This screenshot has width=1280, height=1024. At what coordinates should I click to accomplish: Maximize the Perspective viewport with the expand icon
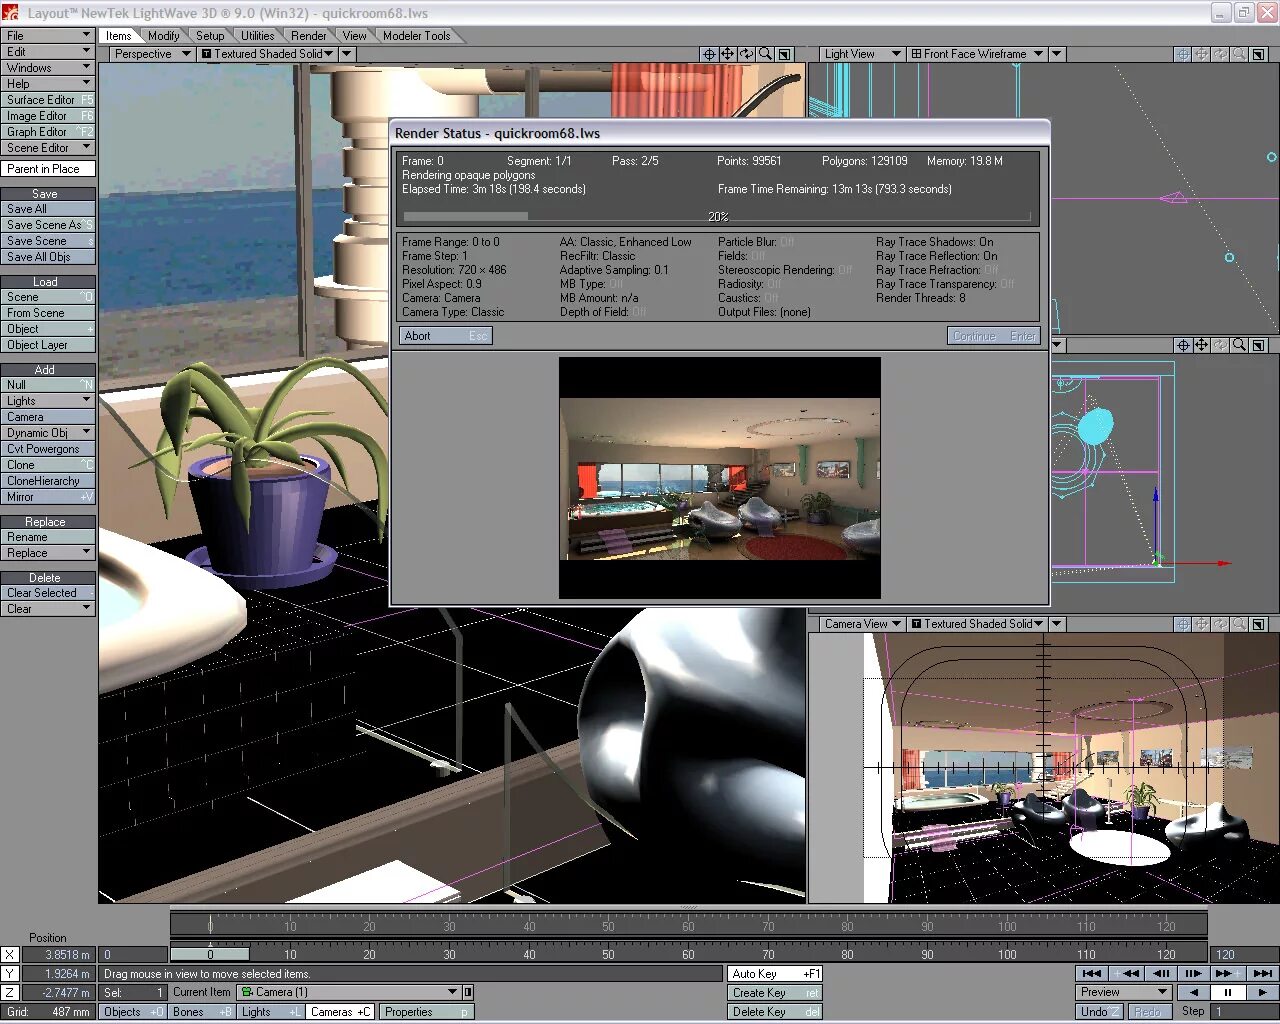pos(785,54)
